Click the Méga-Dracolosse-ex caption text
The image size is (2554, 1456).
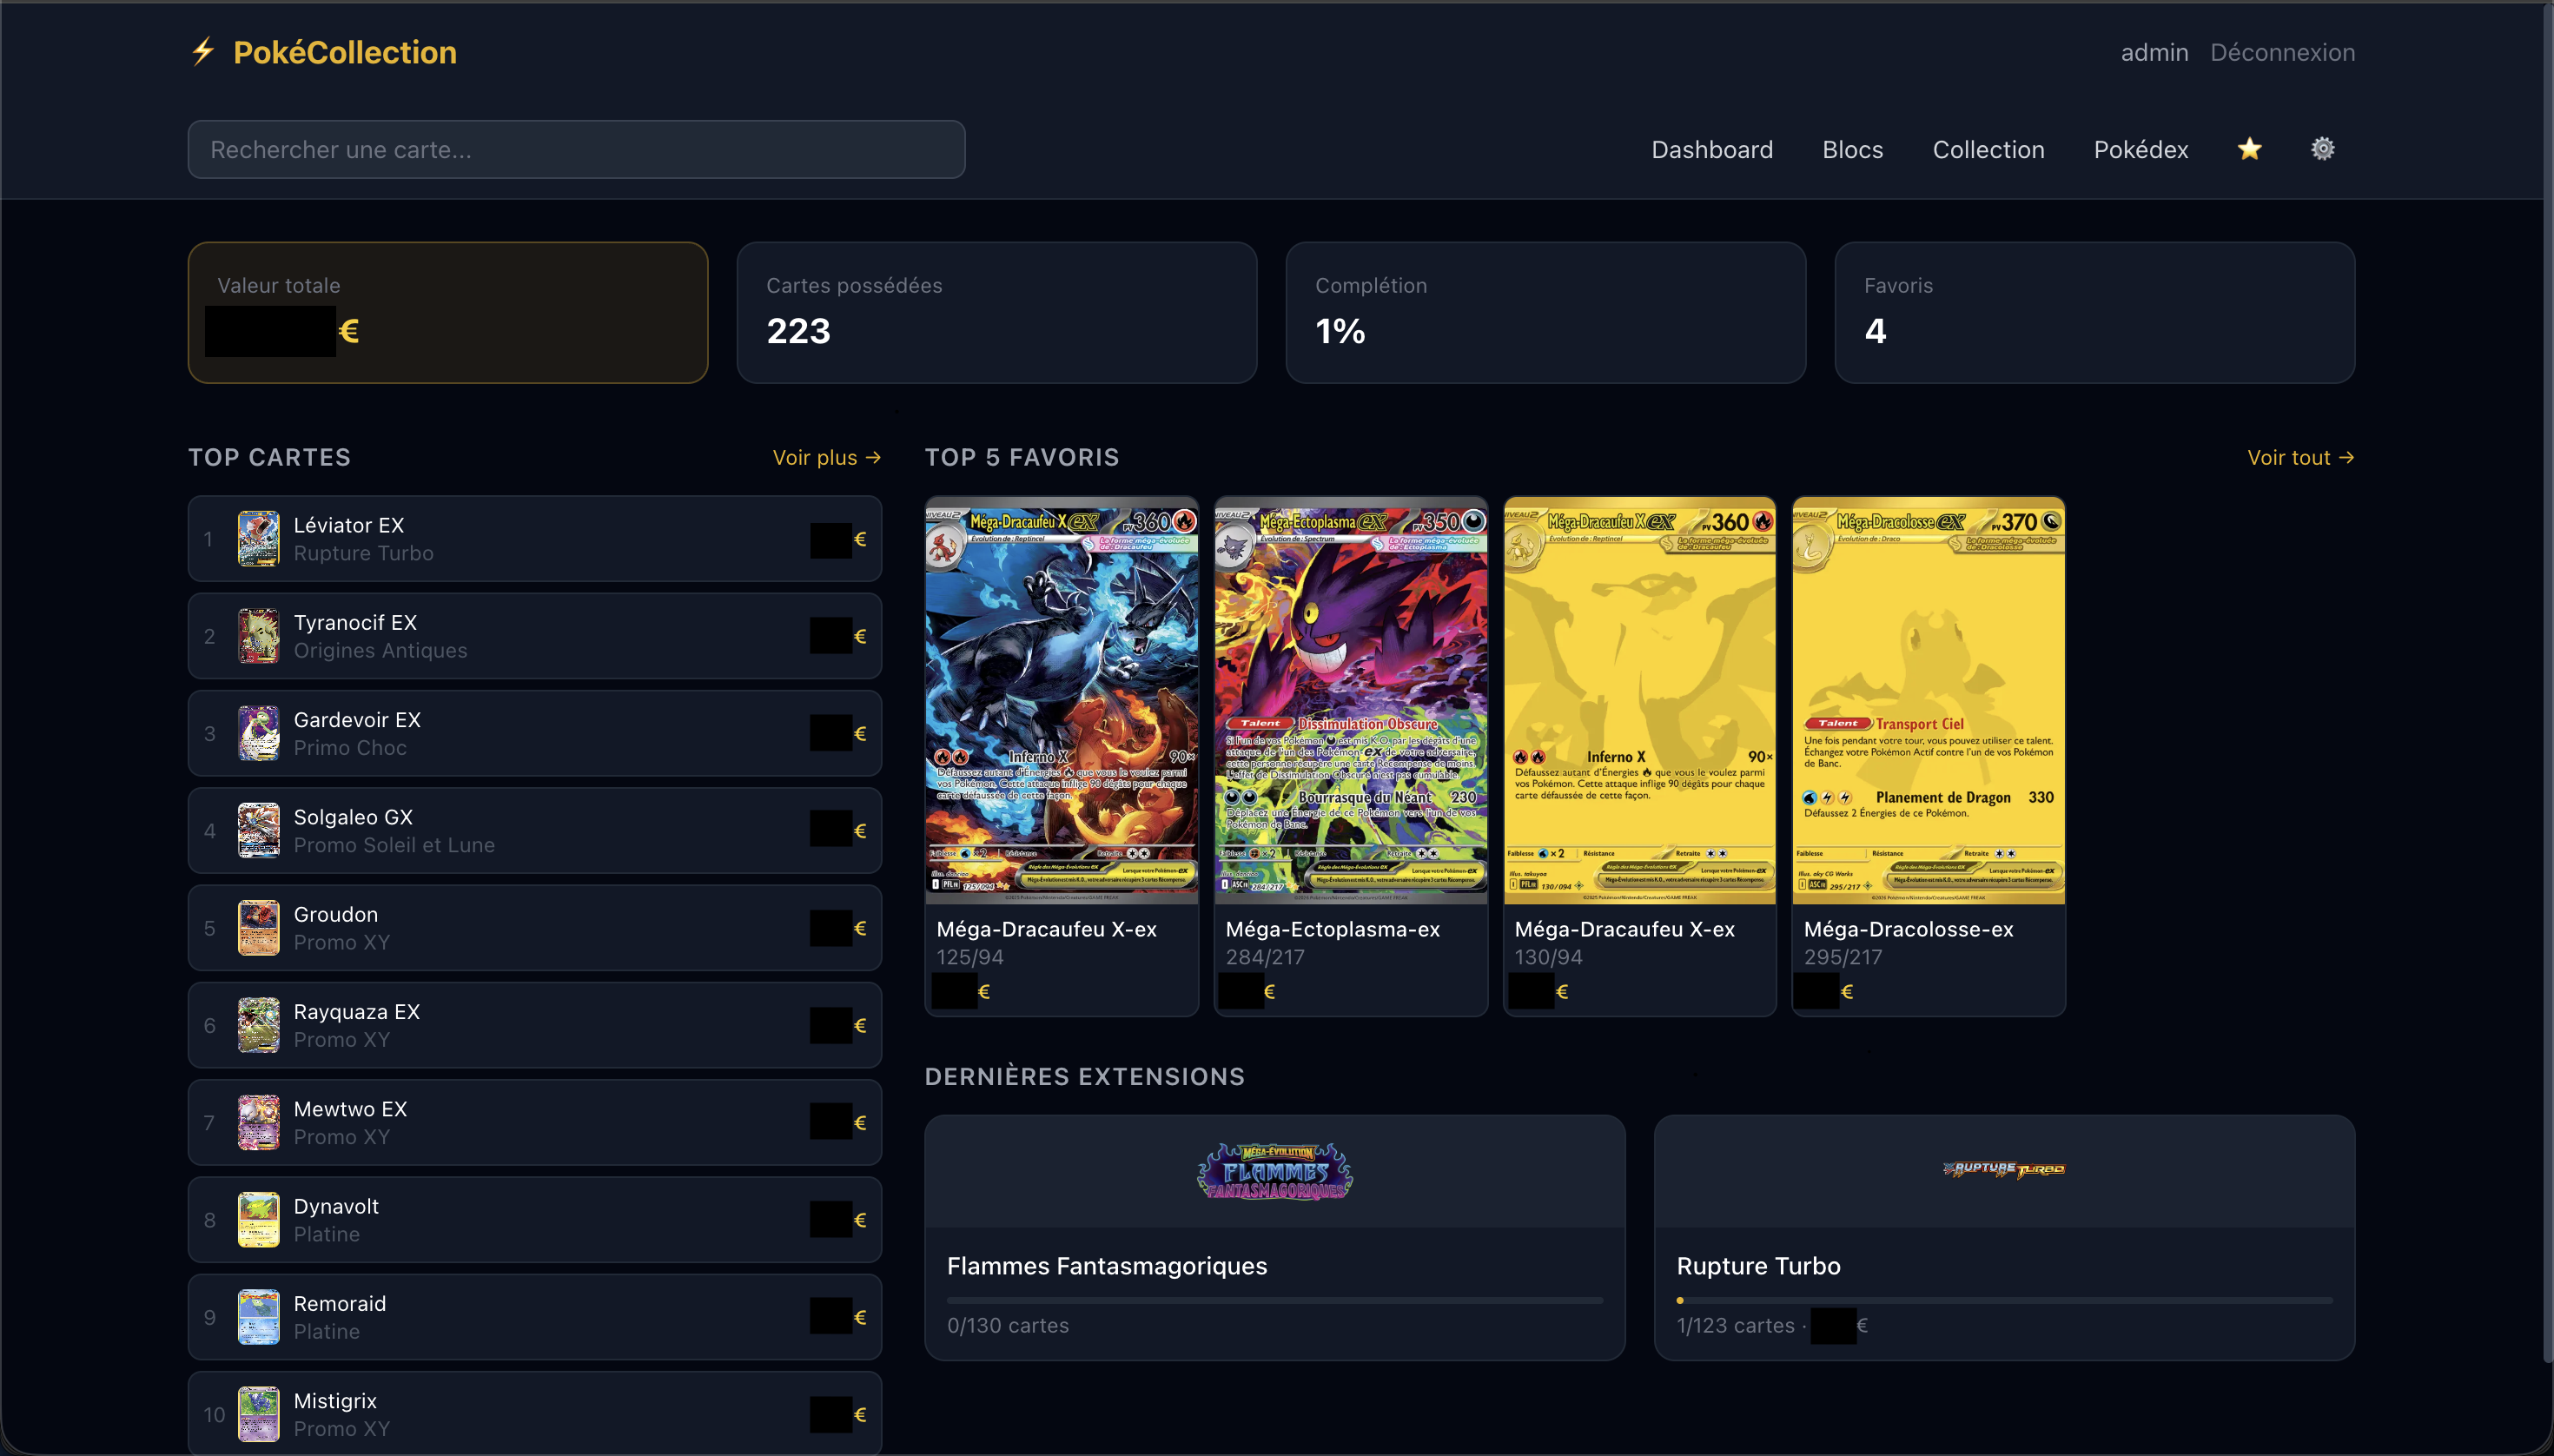click(x=1908, y=929)
